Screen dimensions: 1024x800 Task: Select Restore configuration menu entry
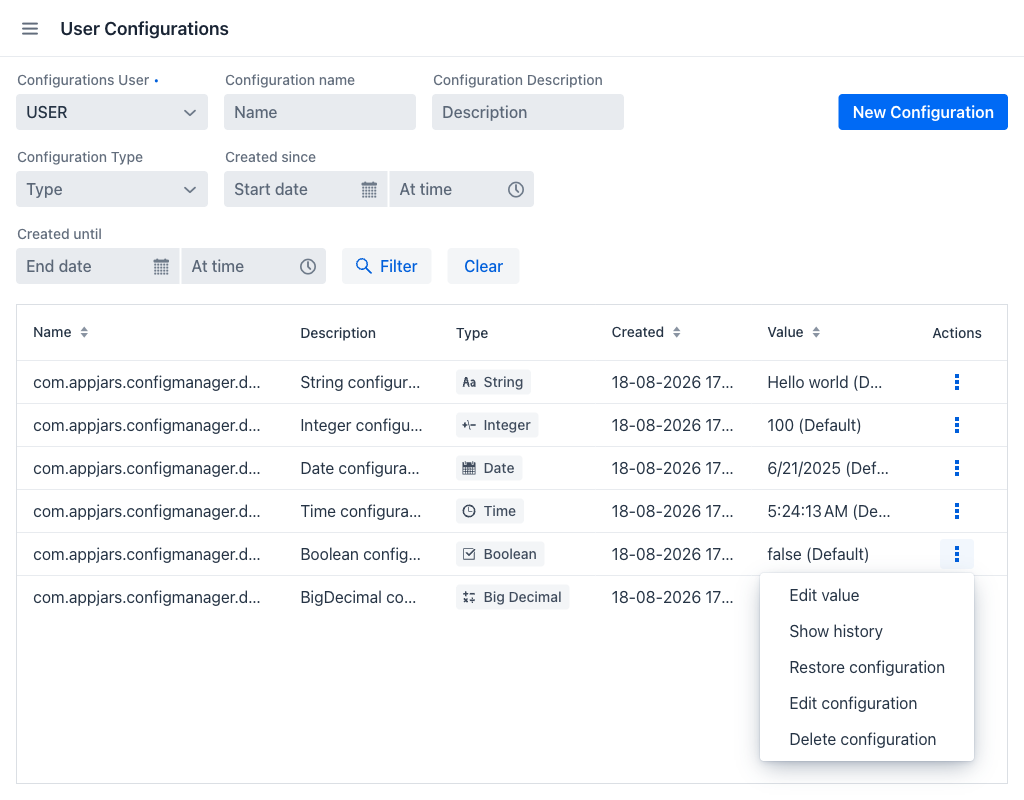tap(867, 667)
